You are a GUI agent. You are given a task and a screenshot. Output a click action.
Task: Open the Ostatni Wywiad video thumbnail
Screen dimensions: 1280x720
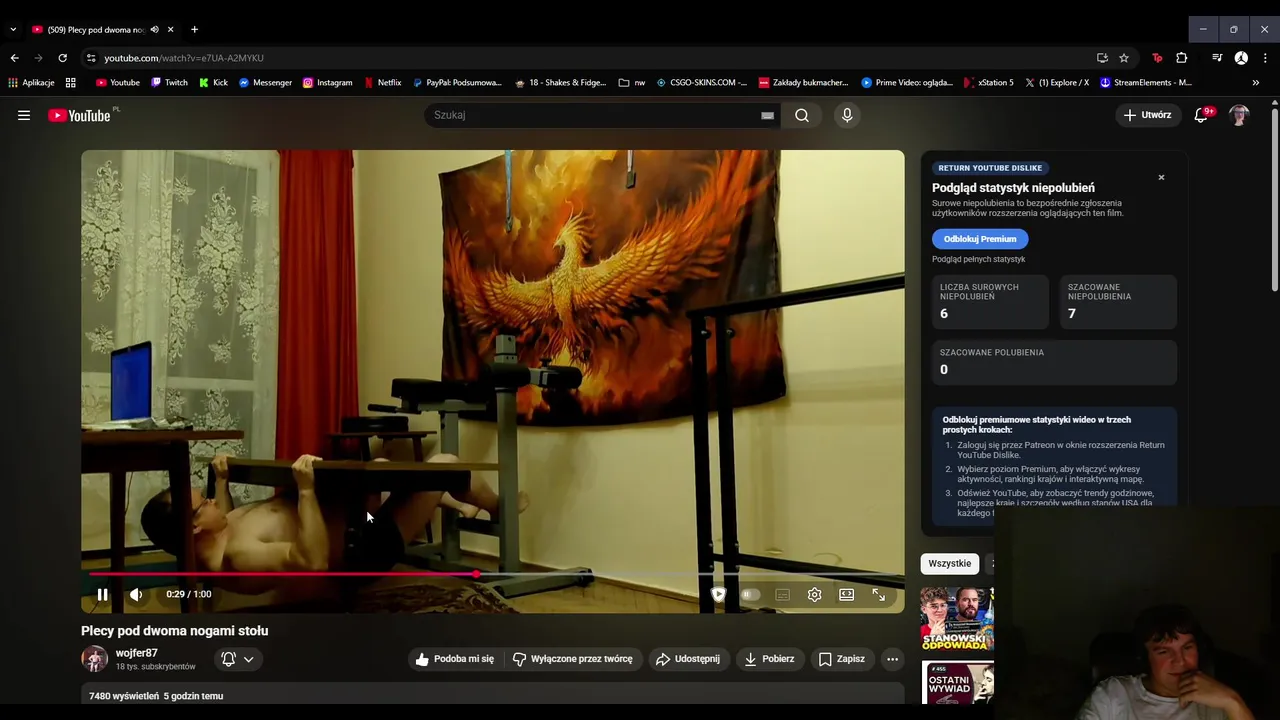(957, 683)
